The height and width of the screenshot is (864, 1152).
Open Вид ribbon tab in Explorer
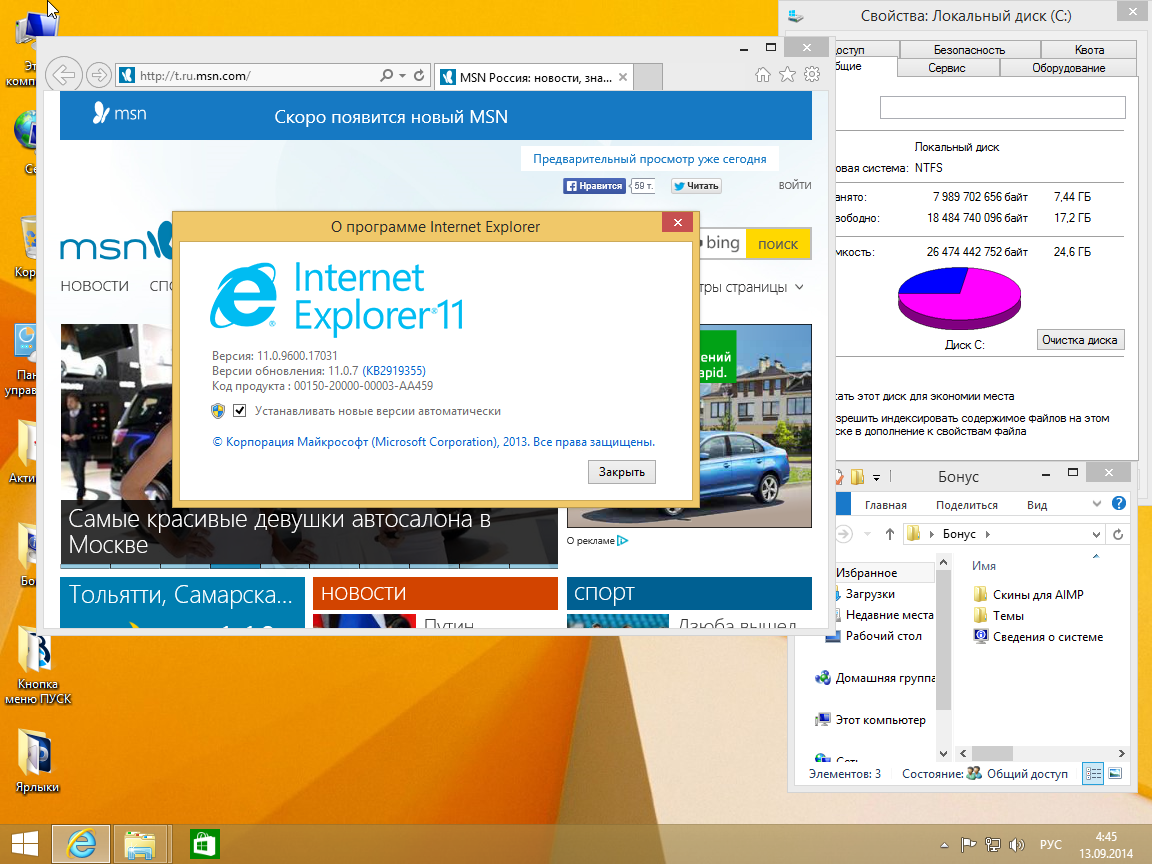1037,505
